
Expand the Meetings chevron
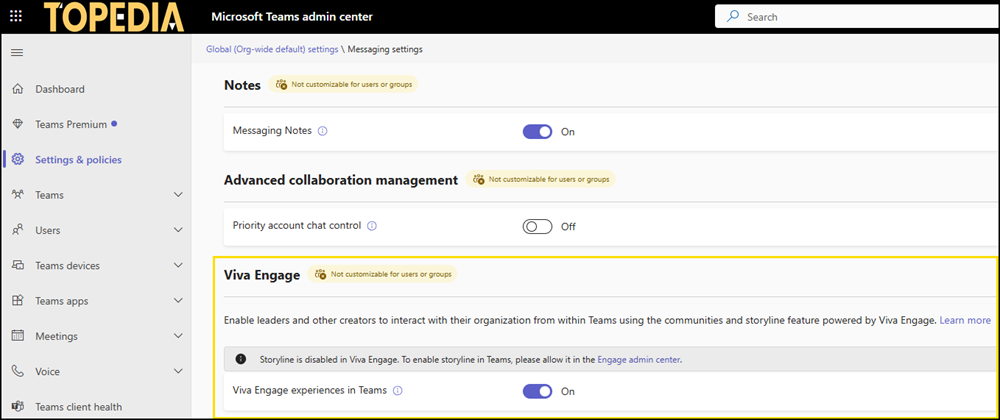click(x=179, y=336)
